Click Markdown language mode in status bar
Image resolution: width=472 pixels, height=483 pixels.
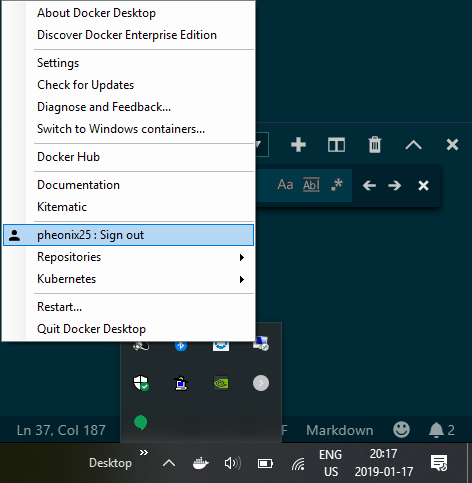tap(339, 430)
